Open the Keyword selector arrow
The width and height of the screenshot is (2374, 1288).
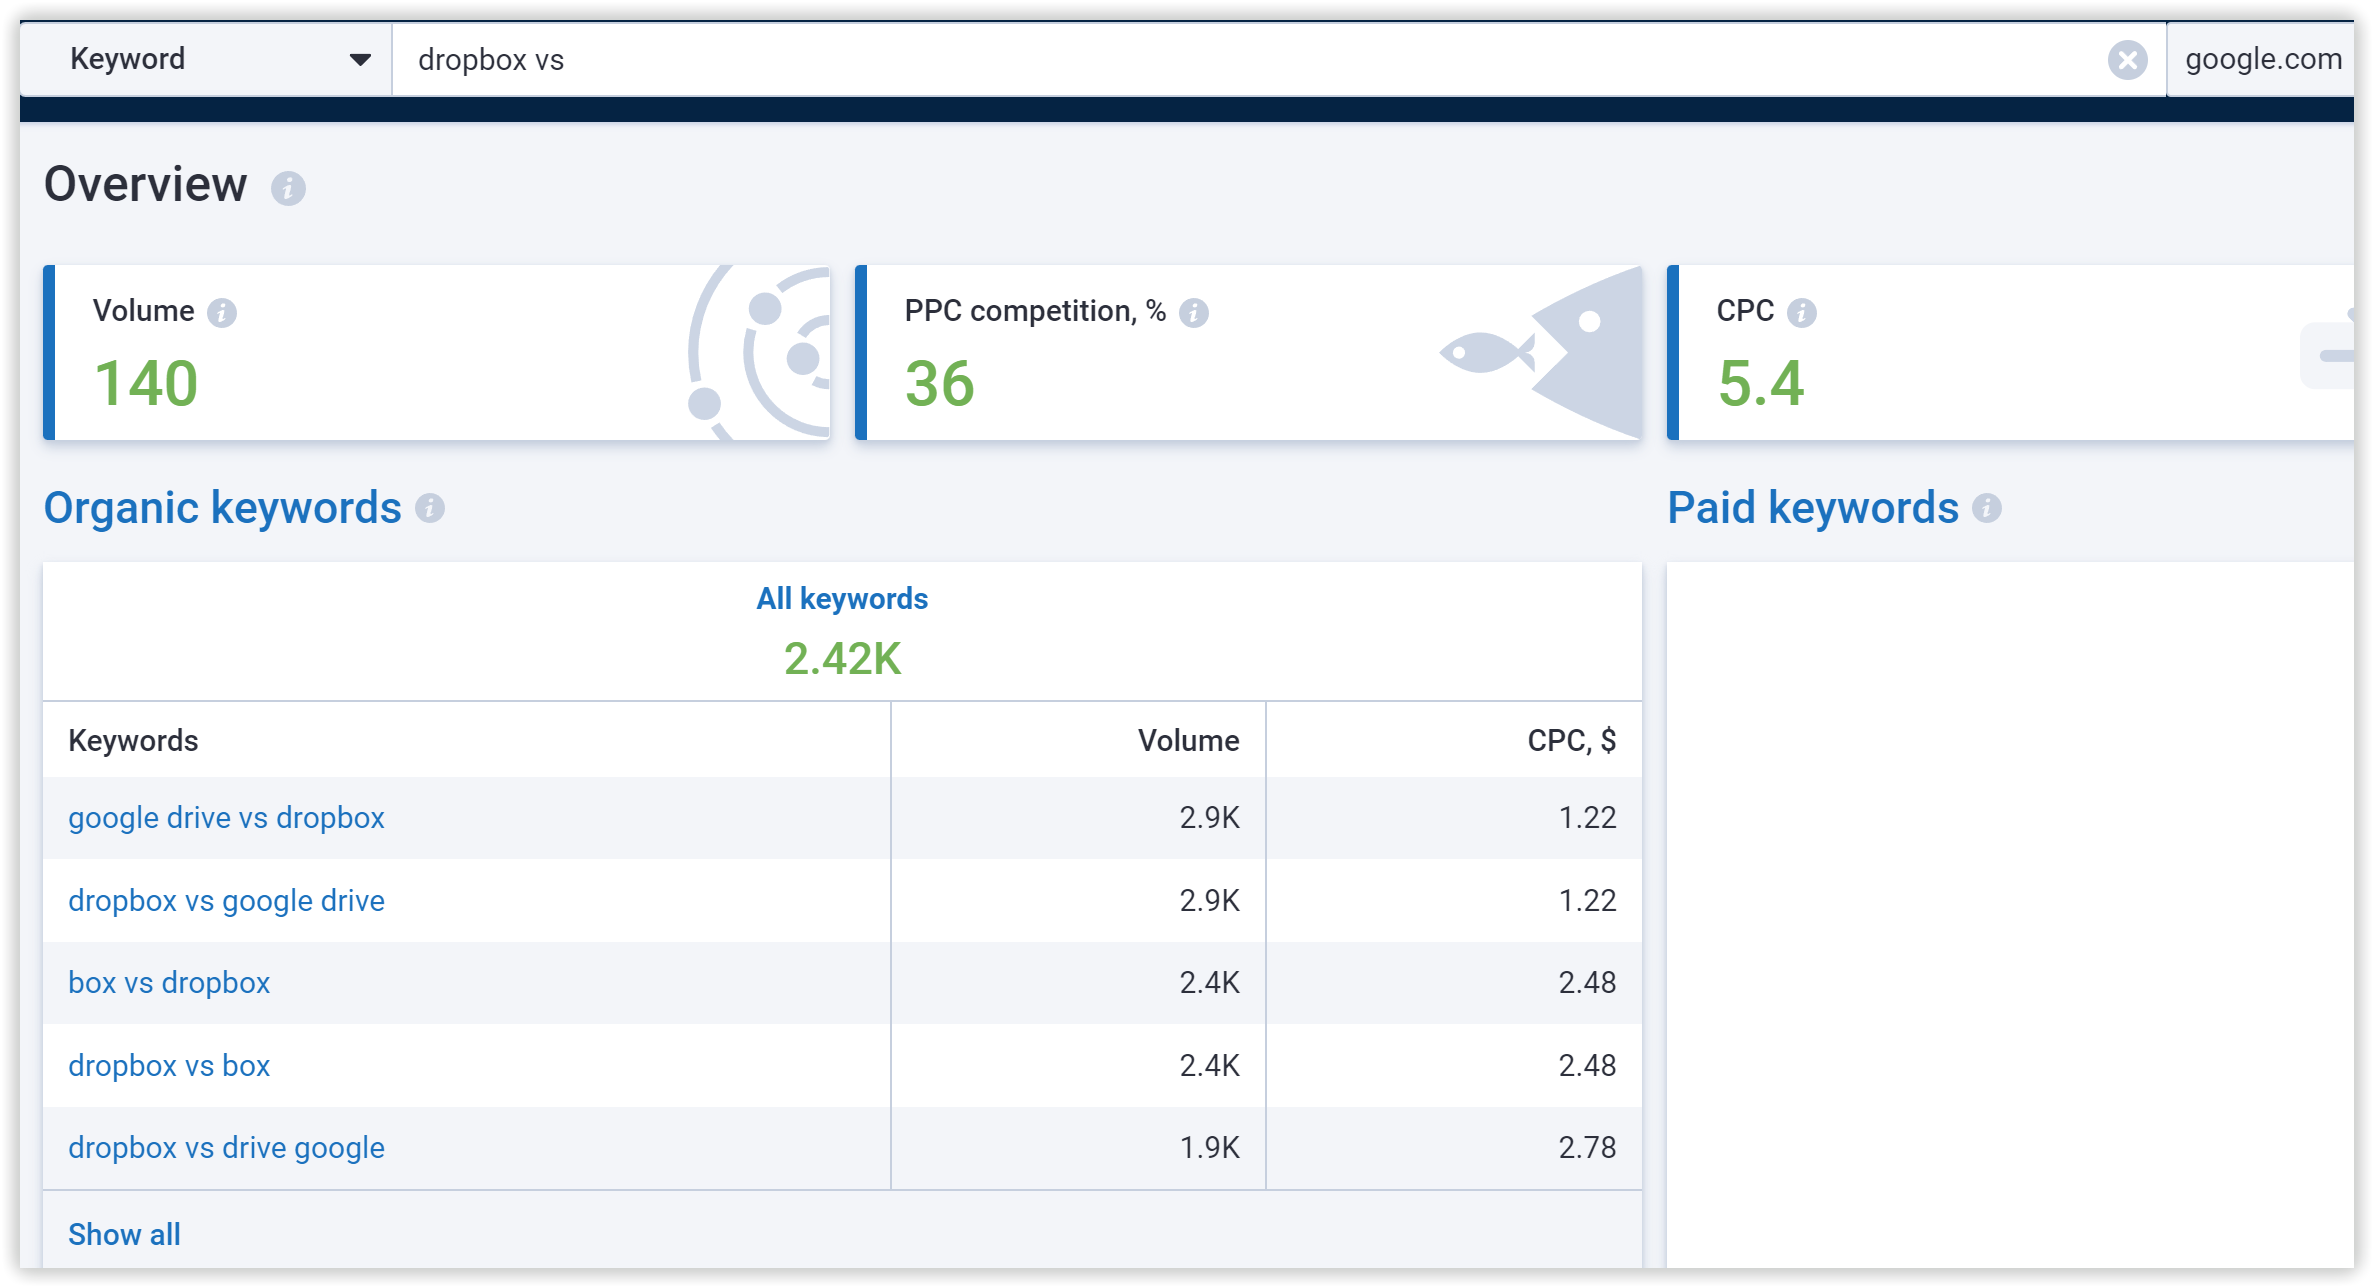pyautogui.click(x=359, y=60)
